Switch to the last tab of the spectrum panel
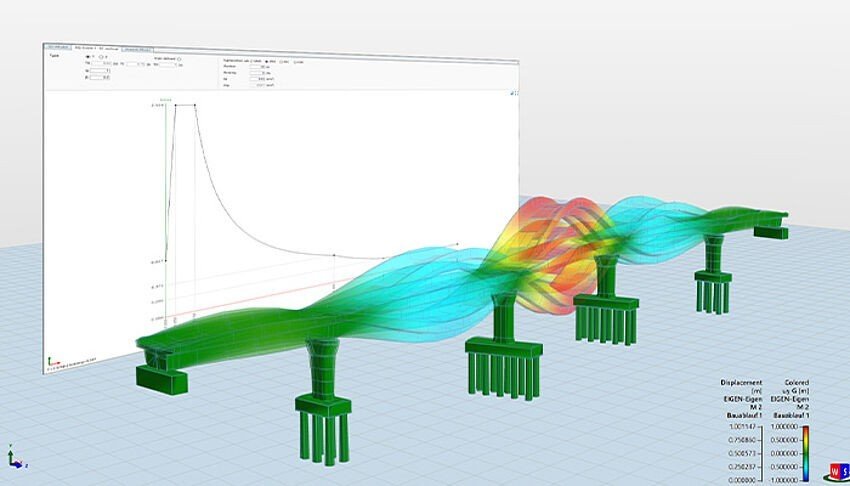 [137, 50]
